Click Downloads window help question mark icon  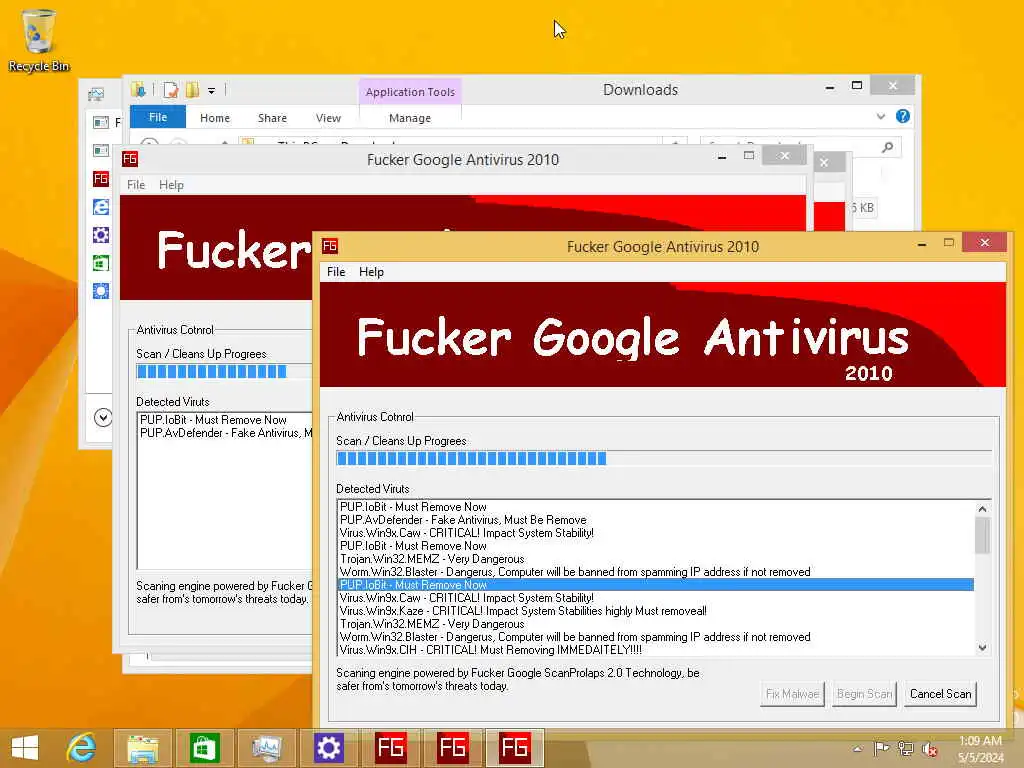pos(903,116)
